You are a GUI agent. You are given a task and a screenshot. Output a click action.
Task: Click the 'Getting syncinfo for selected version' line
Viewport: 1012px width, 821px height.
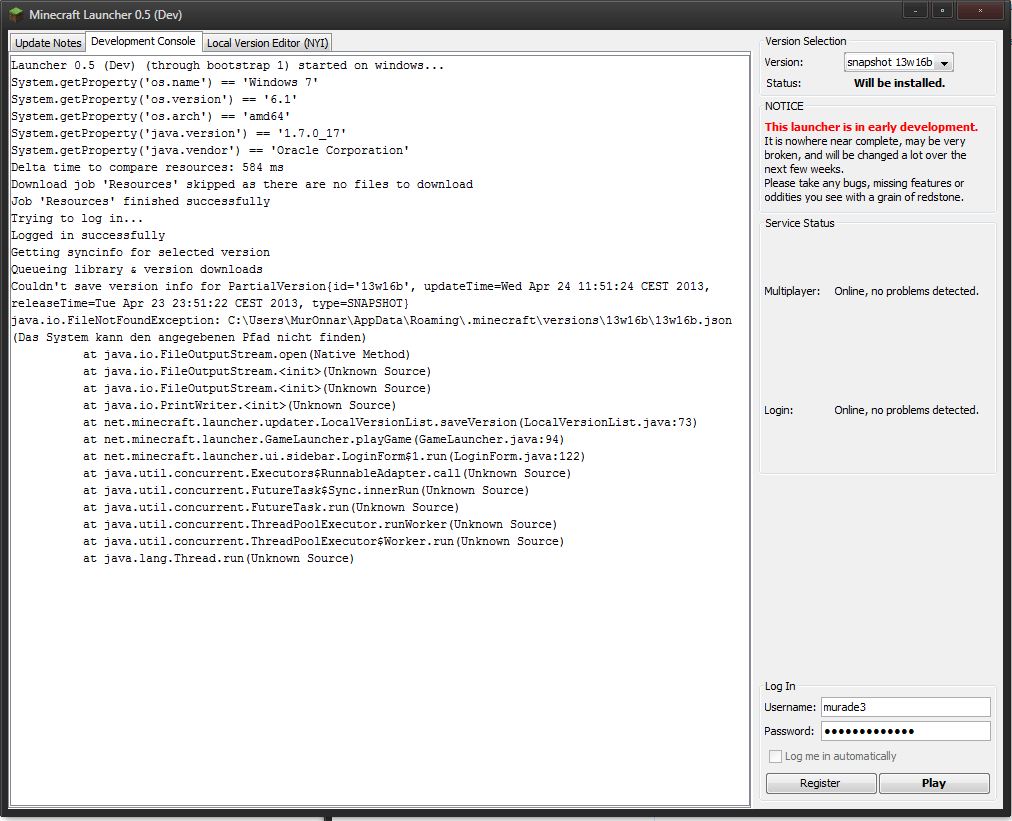click(140, 252)
